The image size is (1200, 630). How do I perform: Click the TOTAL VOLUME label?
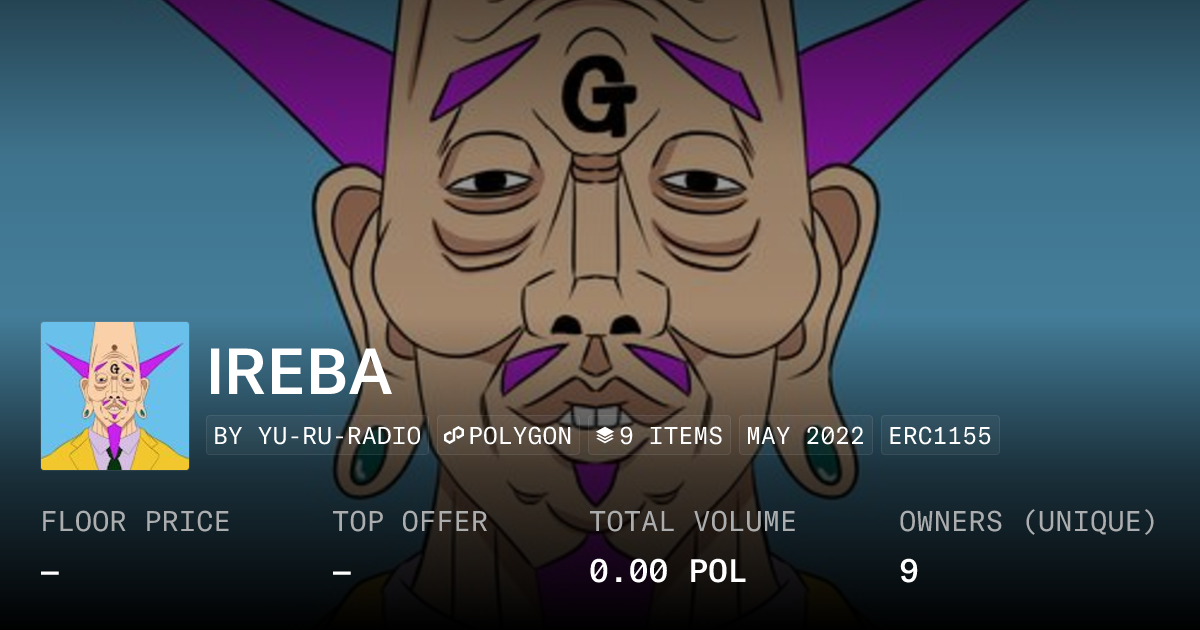tap(692, 522)
